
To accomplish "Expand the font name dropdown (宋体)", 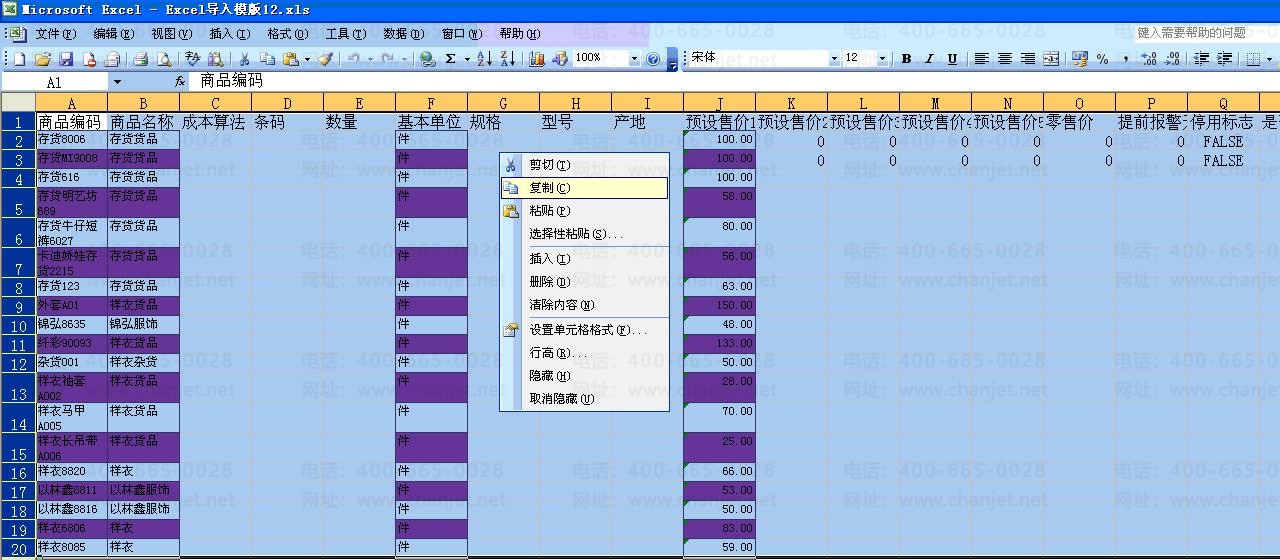I will tap(834, 59).
